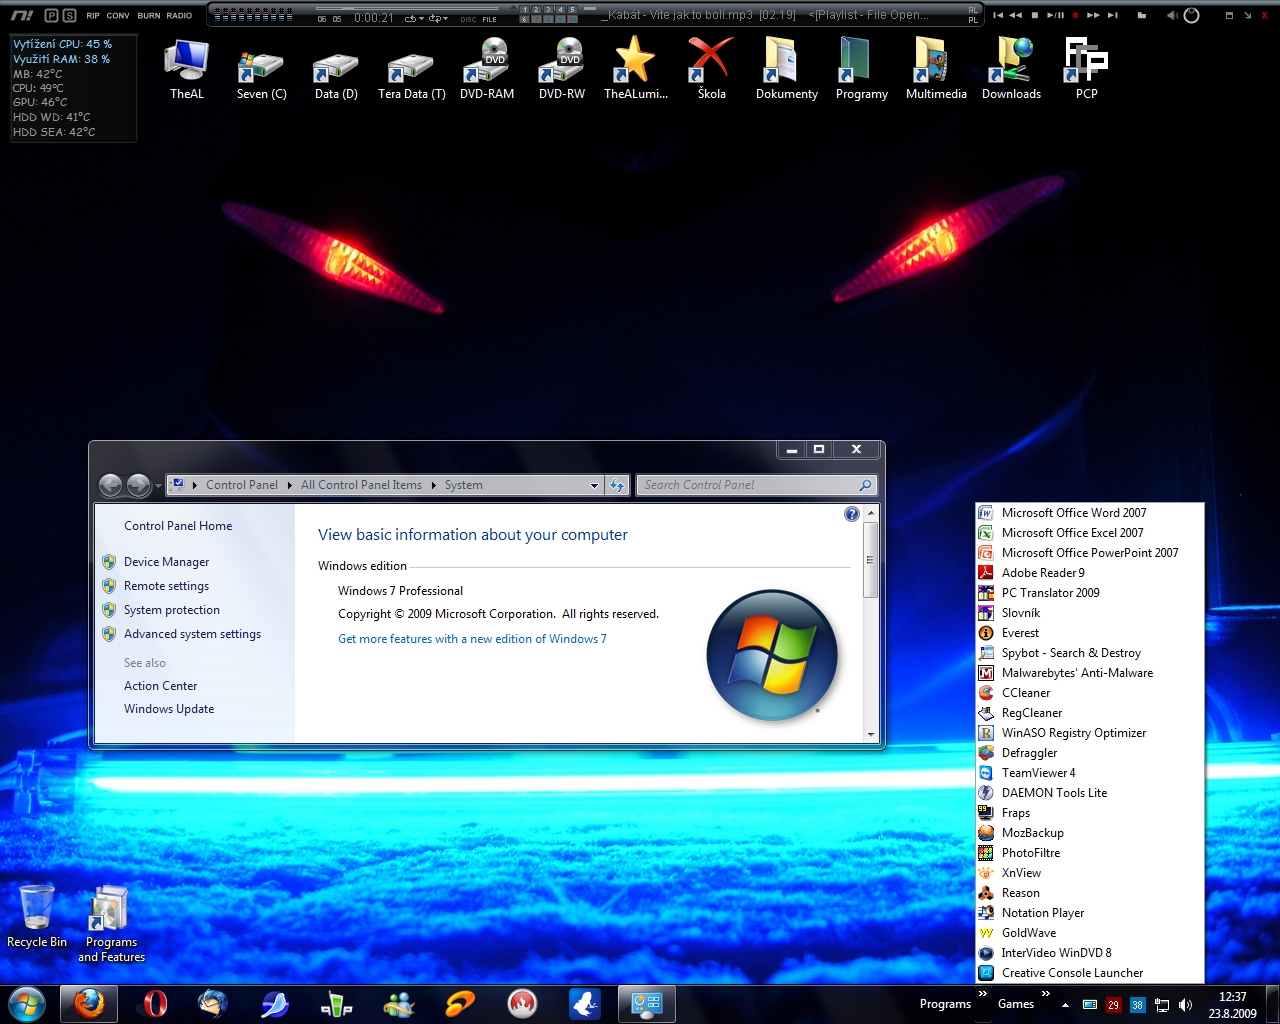This screenshot has height=1024, width=1280.
Task: Open the Recycle Bin
Action: (x=37, y=916)
